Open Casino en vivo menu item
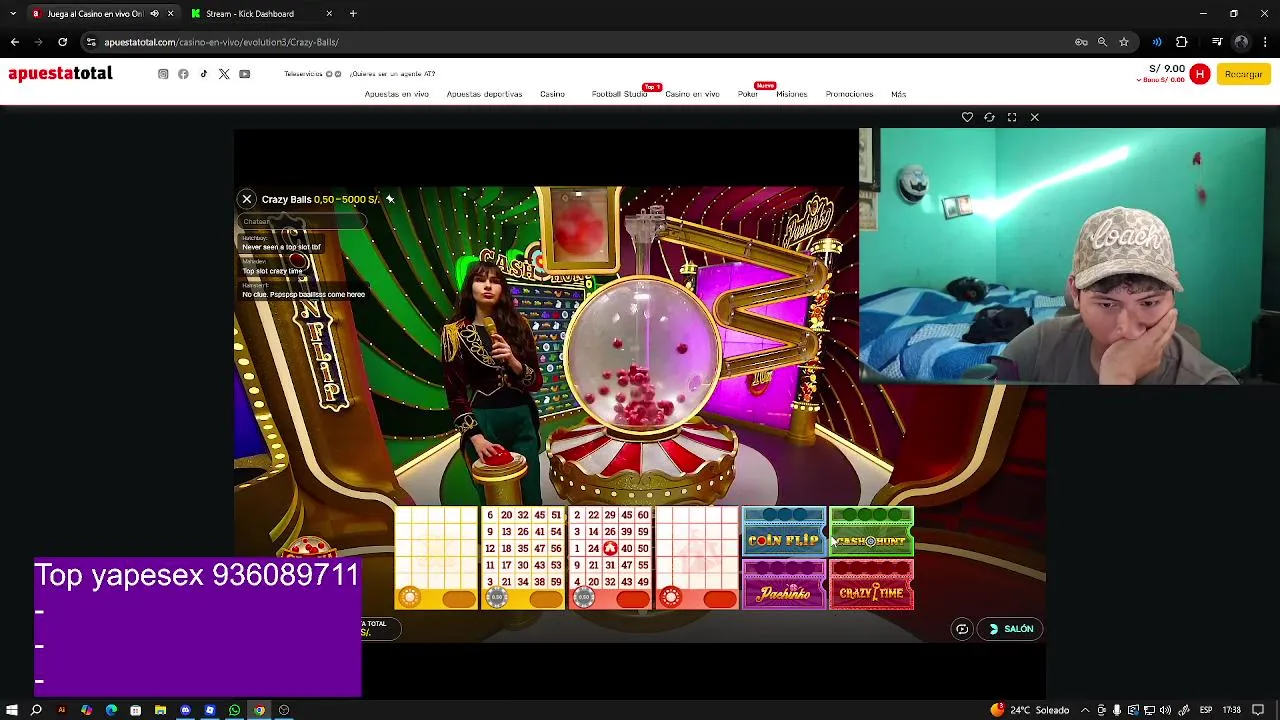This screenshot has width=1280, height=720. (692, 94)
